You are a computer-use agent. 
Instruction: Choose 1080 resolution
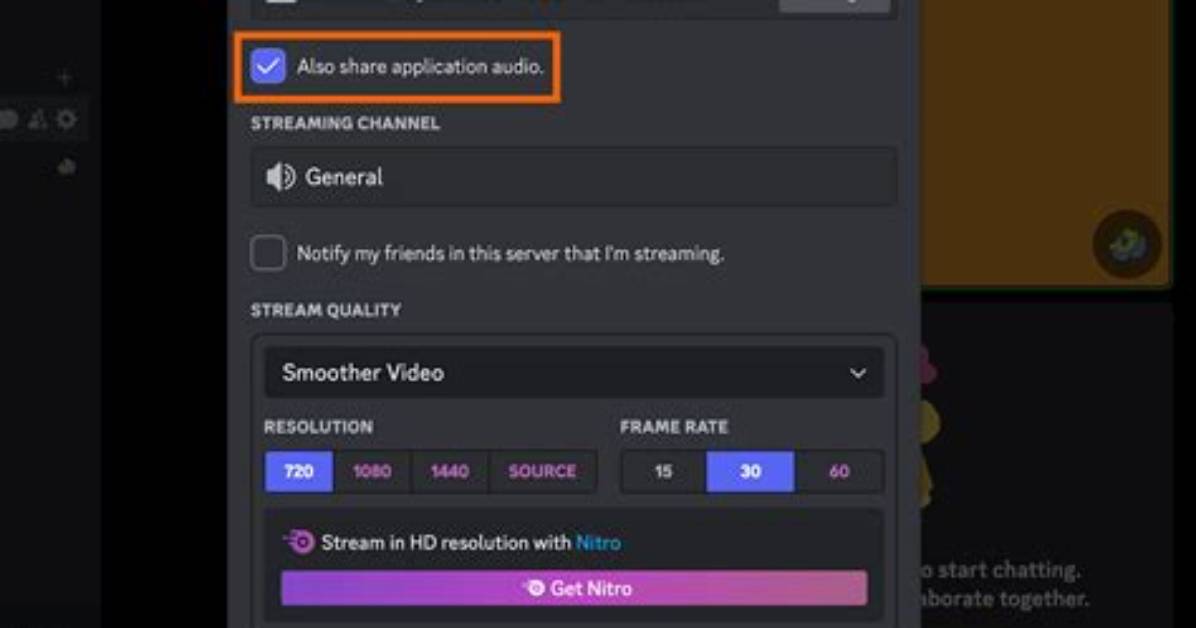click(372, 472)
